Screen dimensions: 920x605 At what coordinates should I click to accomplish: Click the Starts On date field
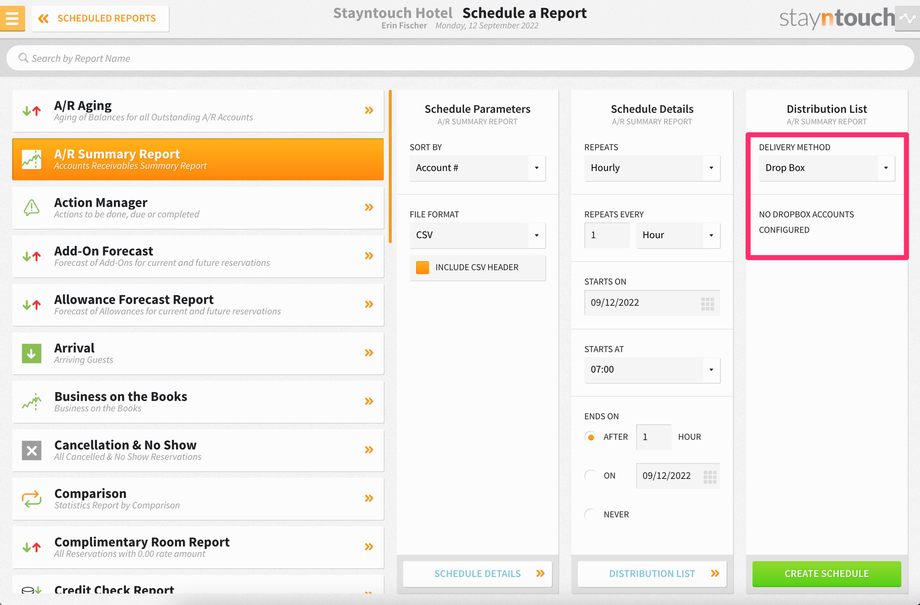[652, 303]
